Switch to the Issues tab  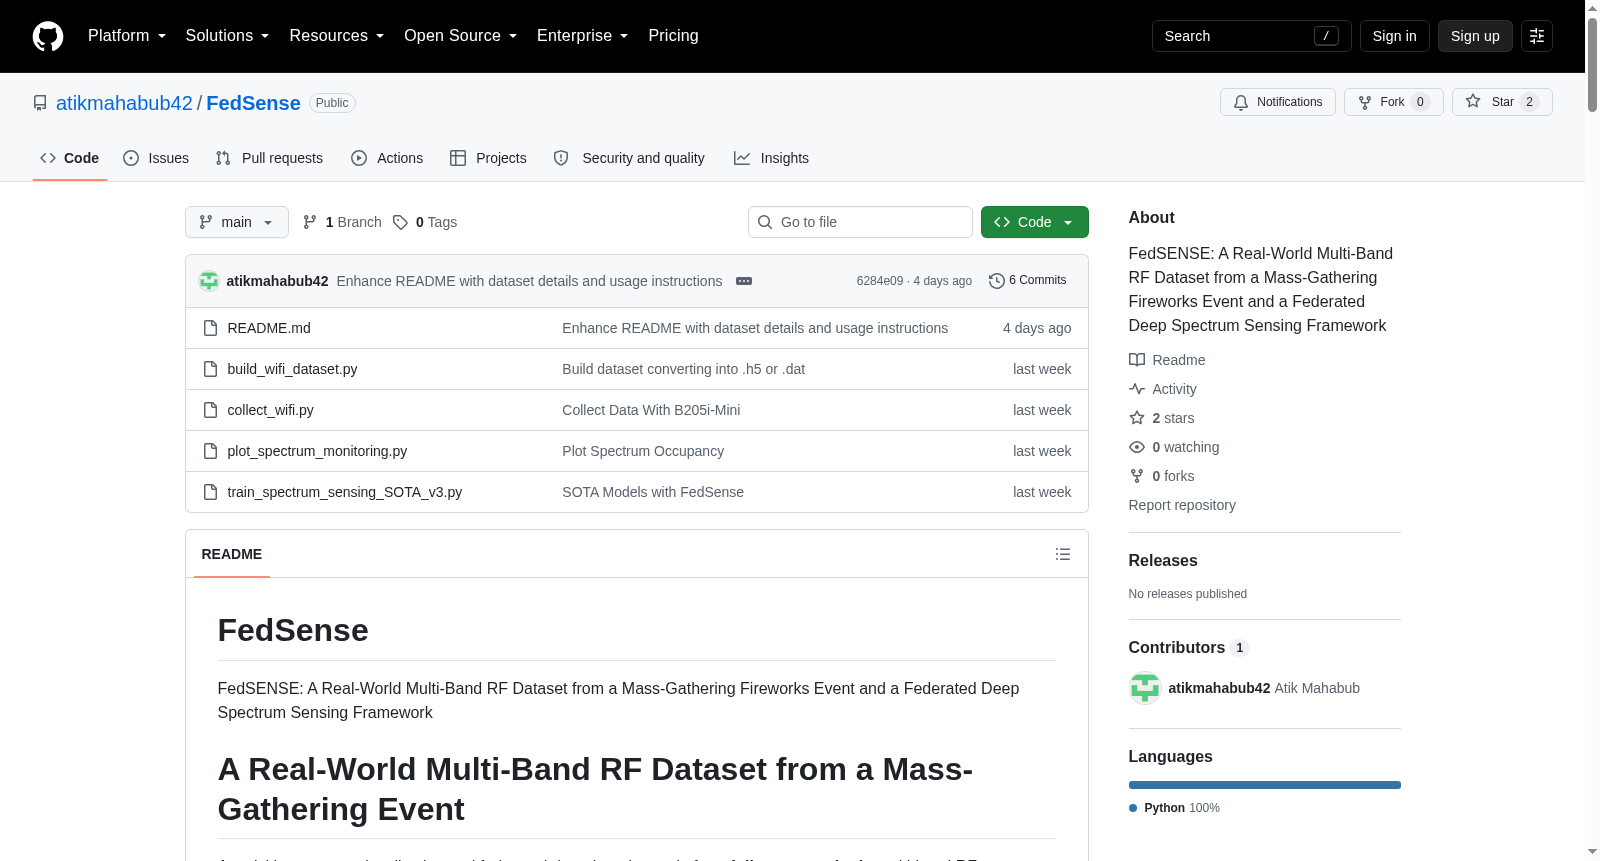(x=156, y=158)
